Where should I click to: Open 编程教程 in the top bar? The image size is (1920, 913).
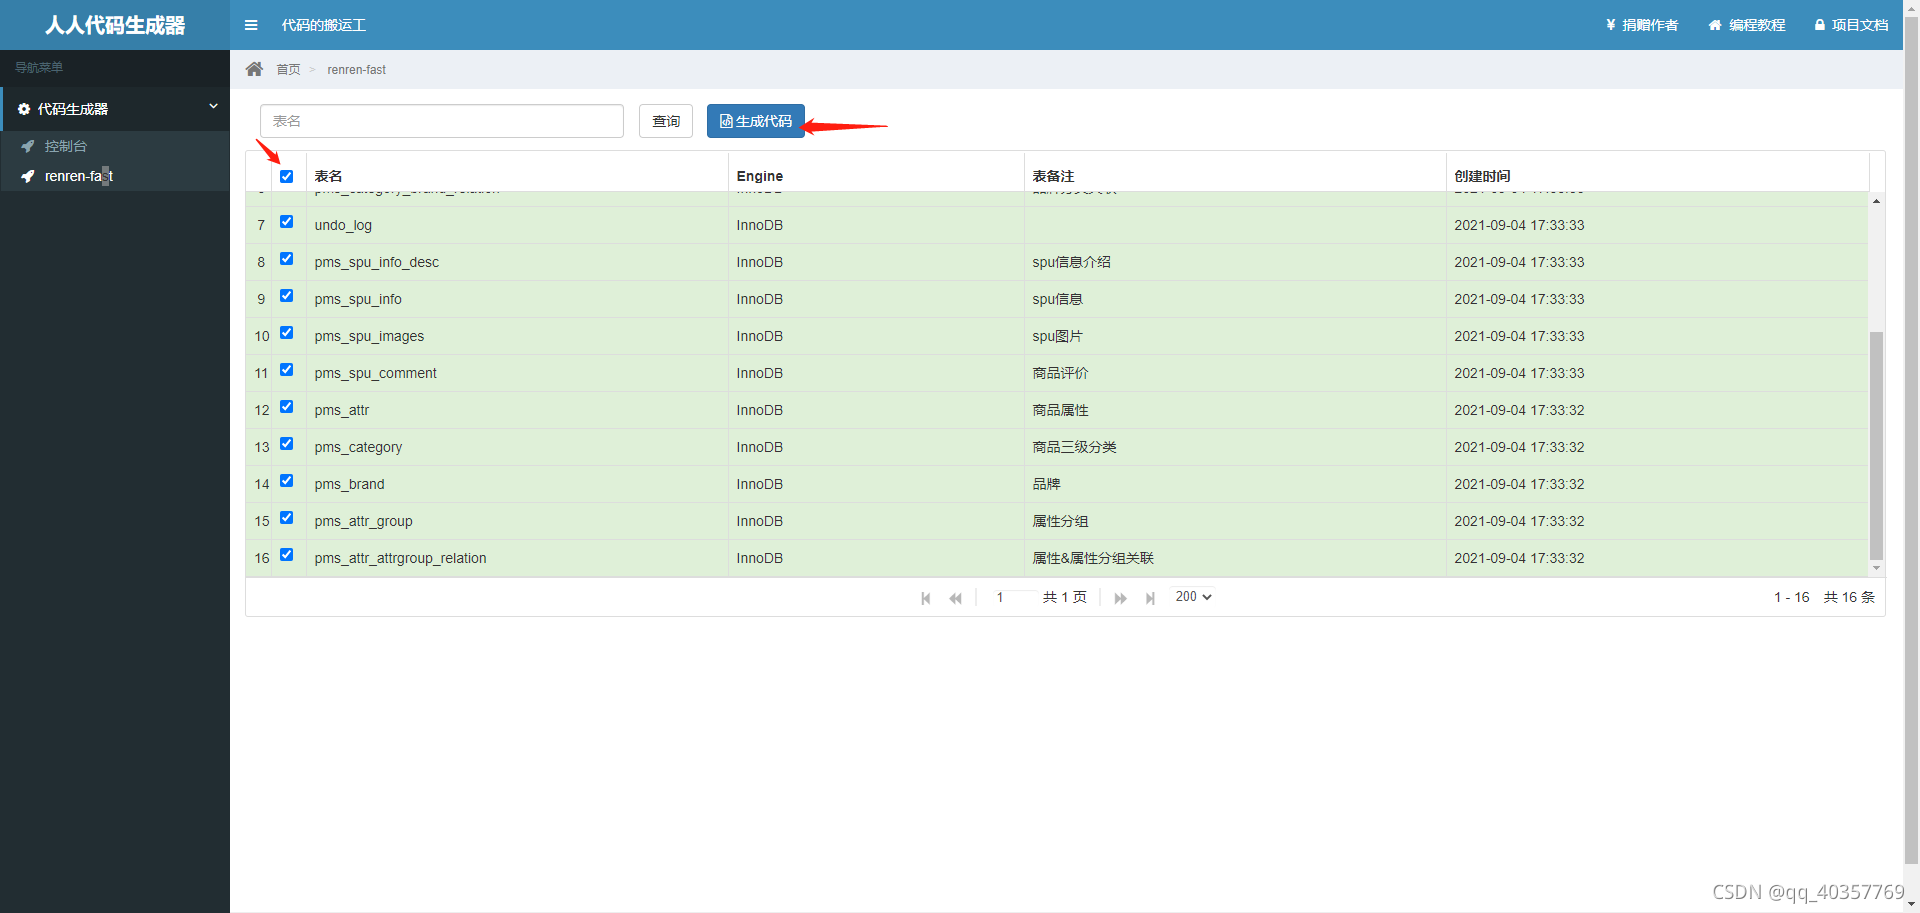tap(1747, 25)
